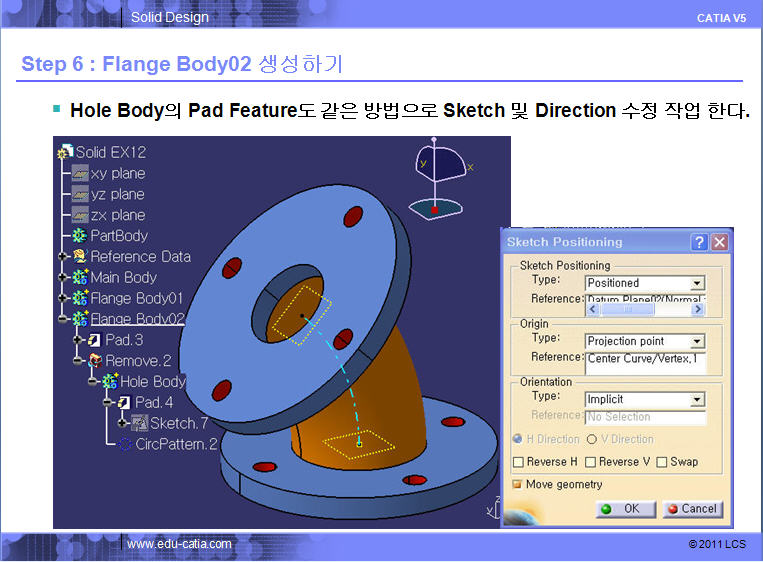Viewport: 763px width, 562px height.
Task: Select the Sketch.7 icon in tree
Action: point(139,423)
